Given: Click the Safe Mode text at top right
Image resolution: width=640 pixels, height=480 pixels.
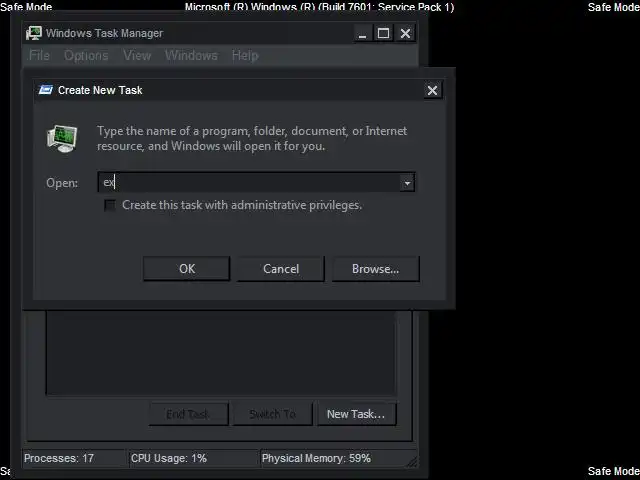Looking at the screenshot, I should coord(613,7).
